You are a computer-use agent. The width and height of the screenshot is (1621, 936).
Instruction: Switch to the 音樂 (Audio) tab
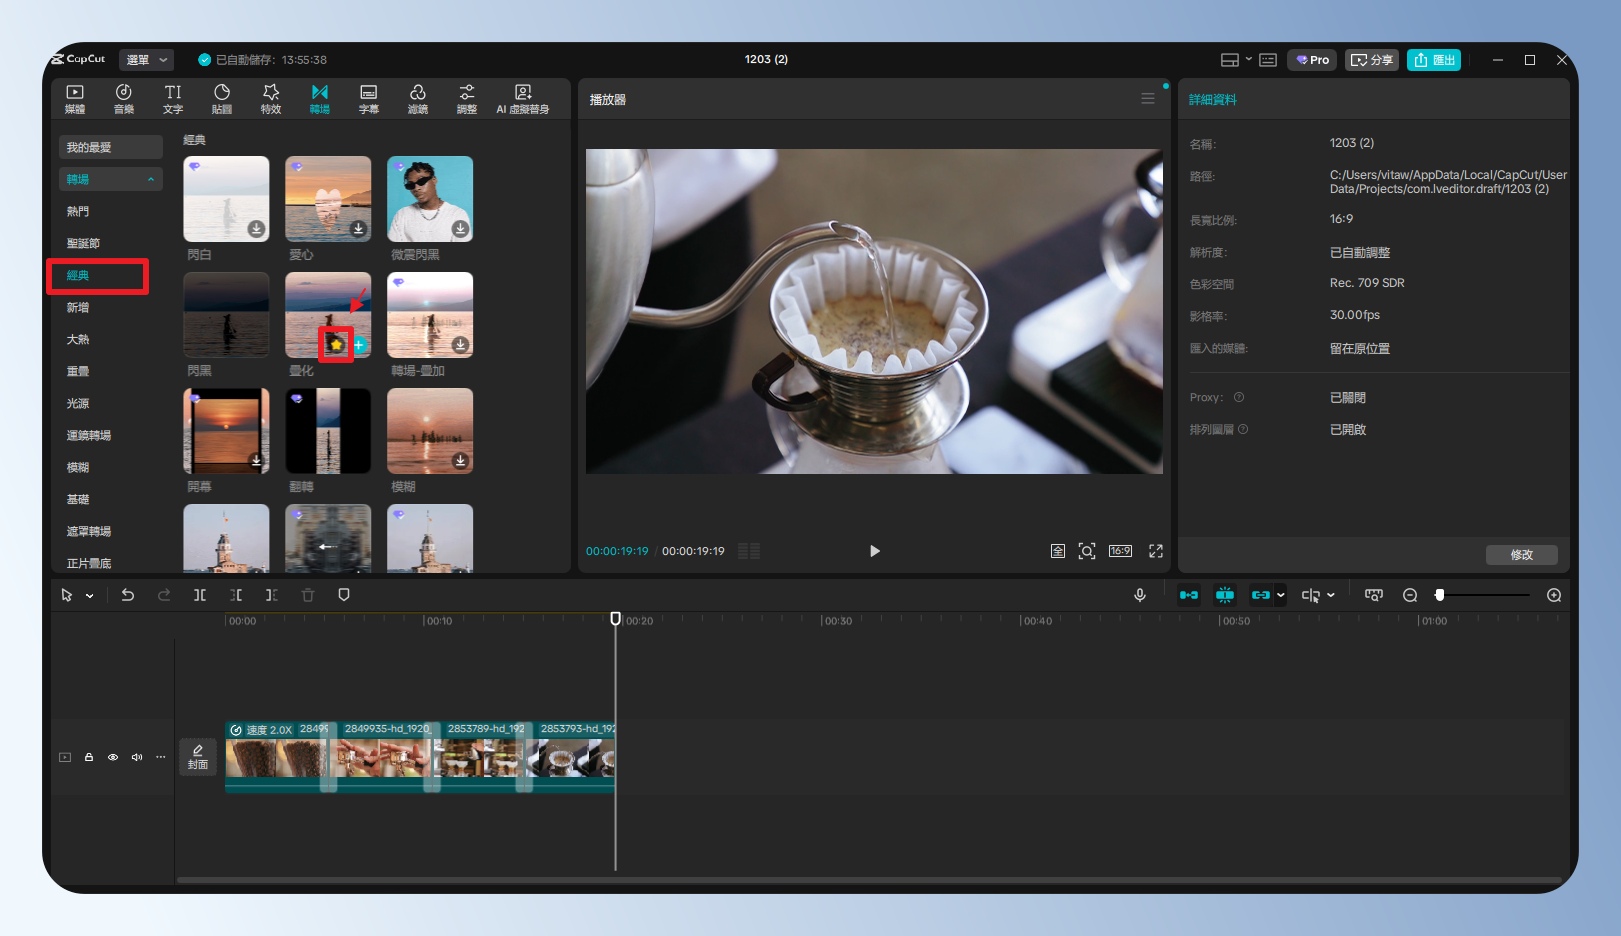click(124, 98)
